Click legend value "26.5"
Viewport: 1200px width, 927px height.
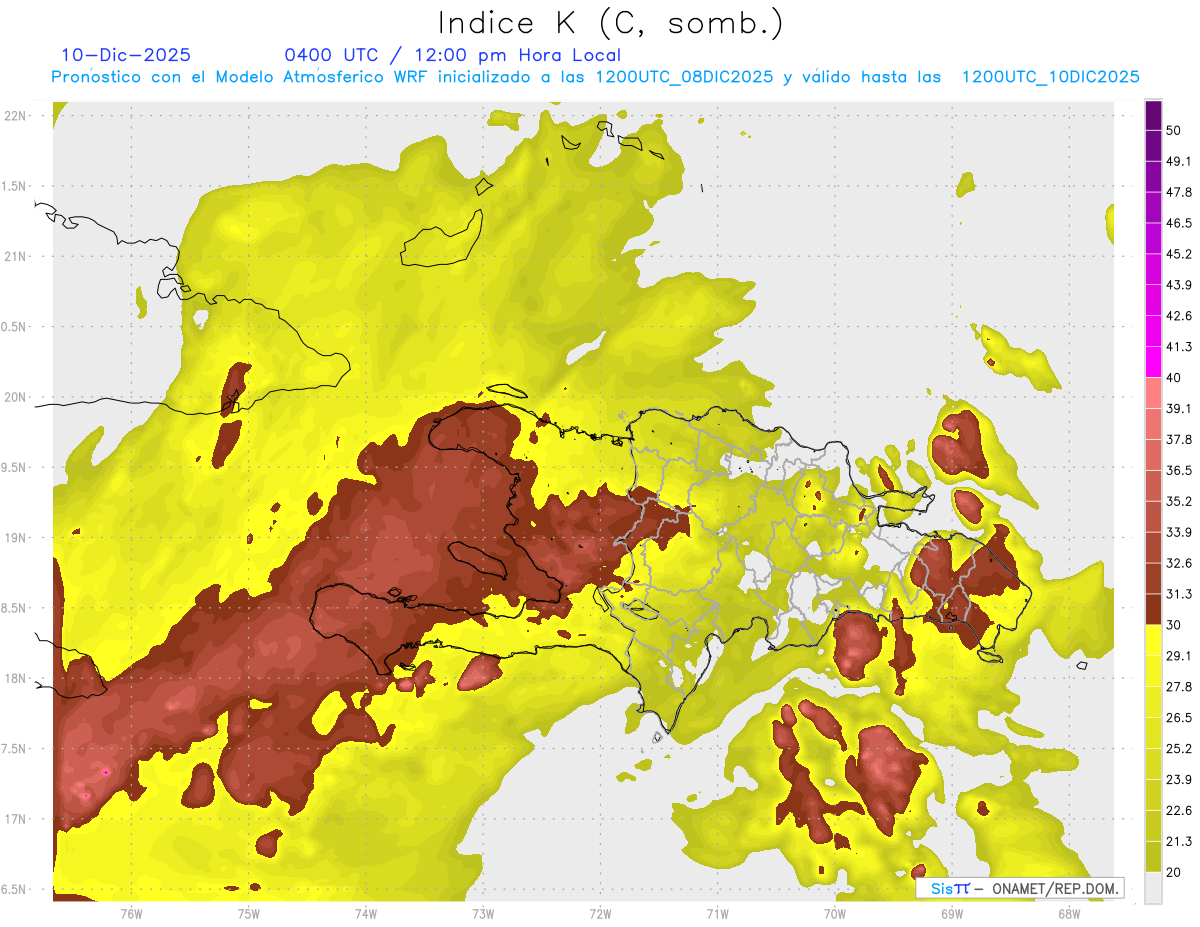[x=1179, y=718]
